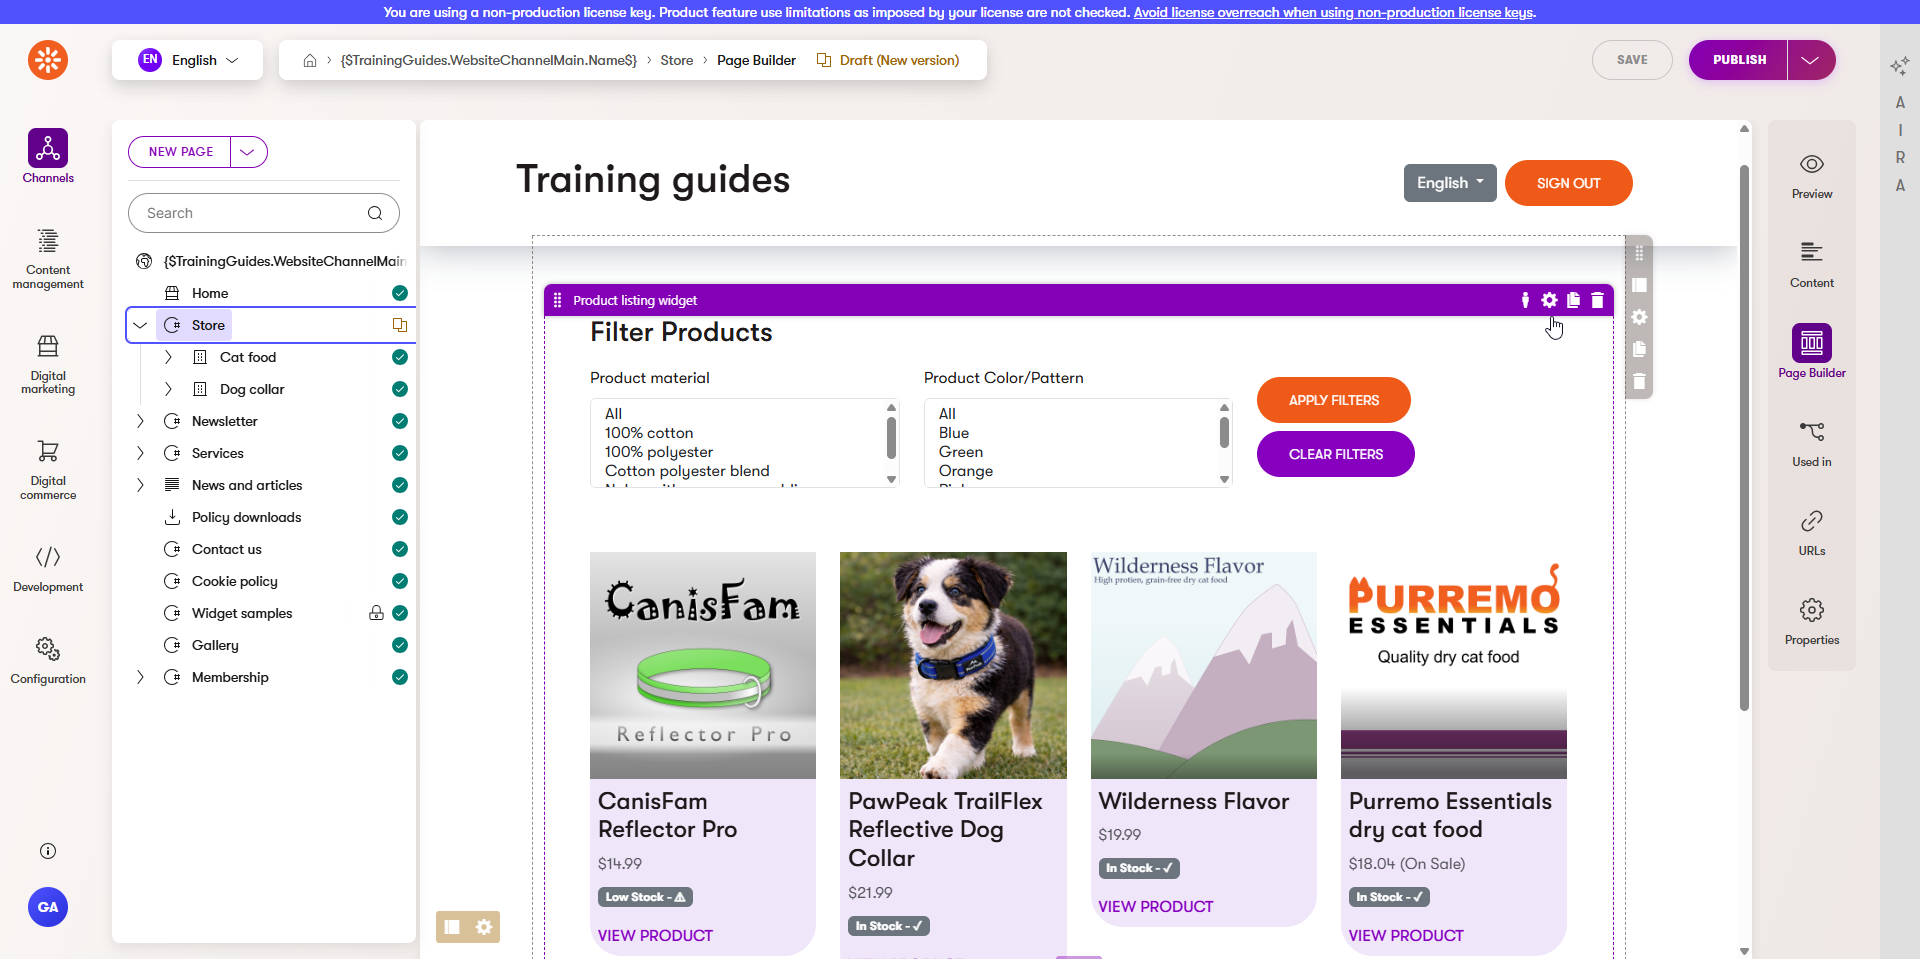Click the green status check beside Home
This screenshot has height=959, width=1920.
[399, 292]
